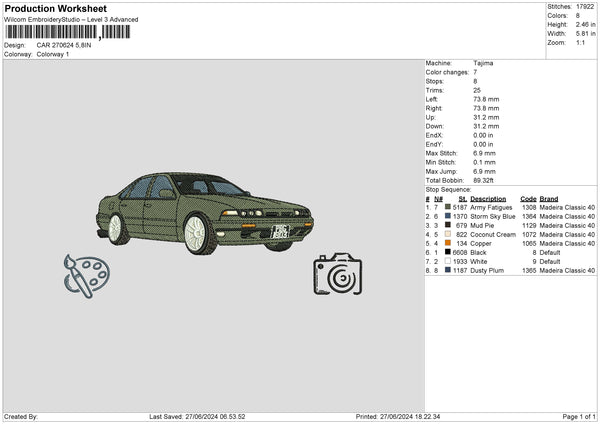Click the Up value 31.2 mm
This screenshot has height=424, width=600.
486,117
